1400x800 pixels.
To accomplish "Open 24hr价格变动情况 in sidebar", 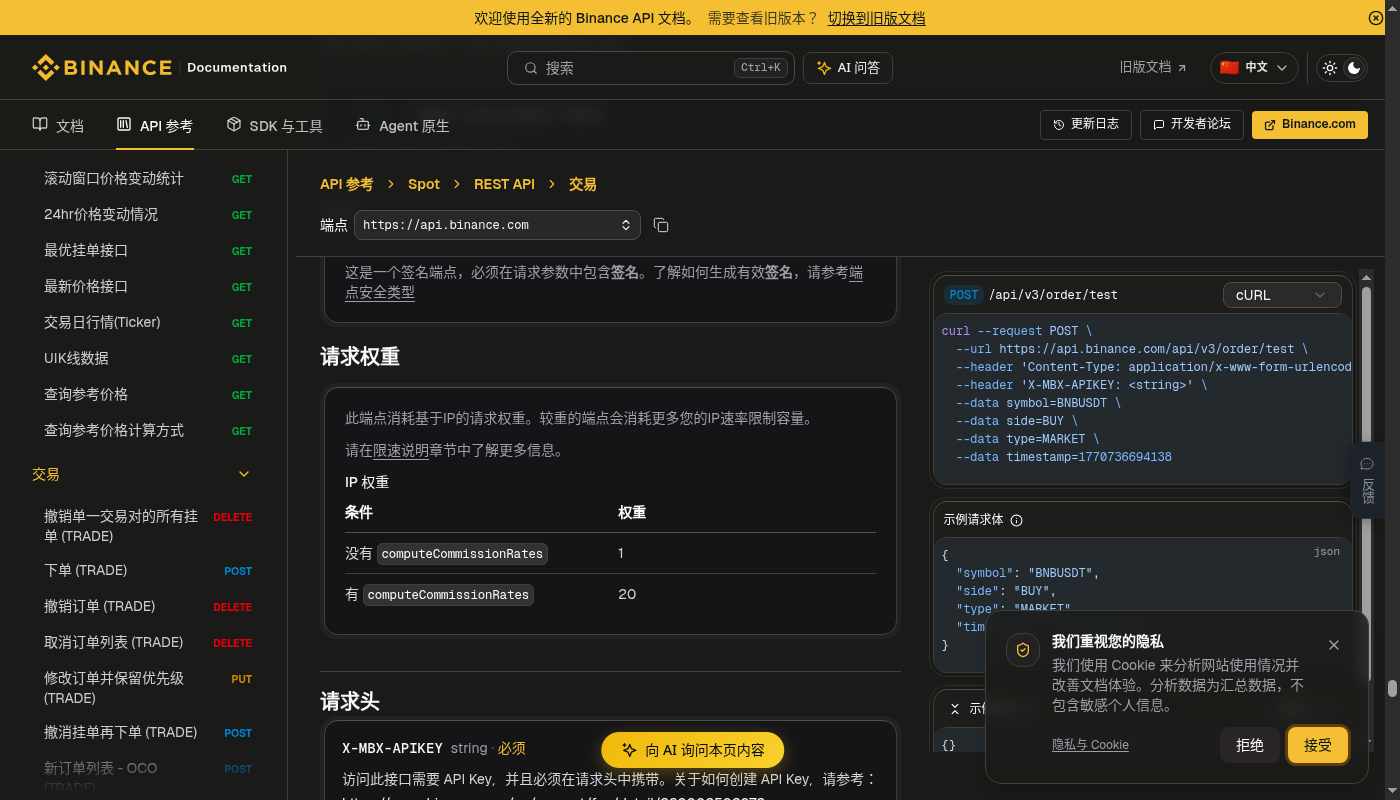I will [x=148, y=214].
